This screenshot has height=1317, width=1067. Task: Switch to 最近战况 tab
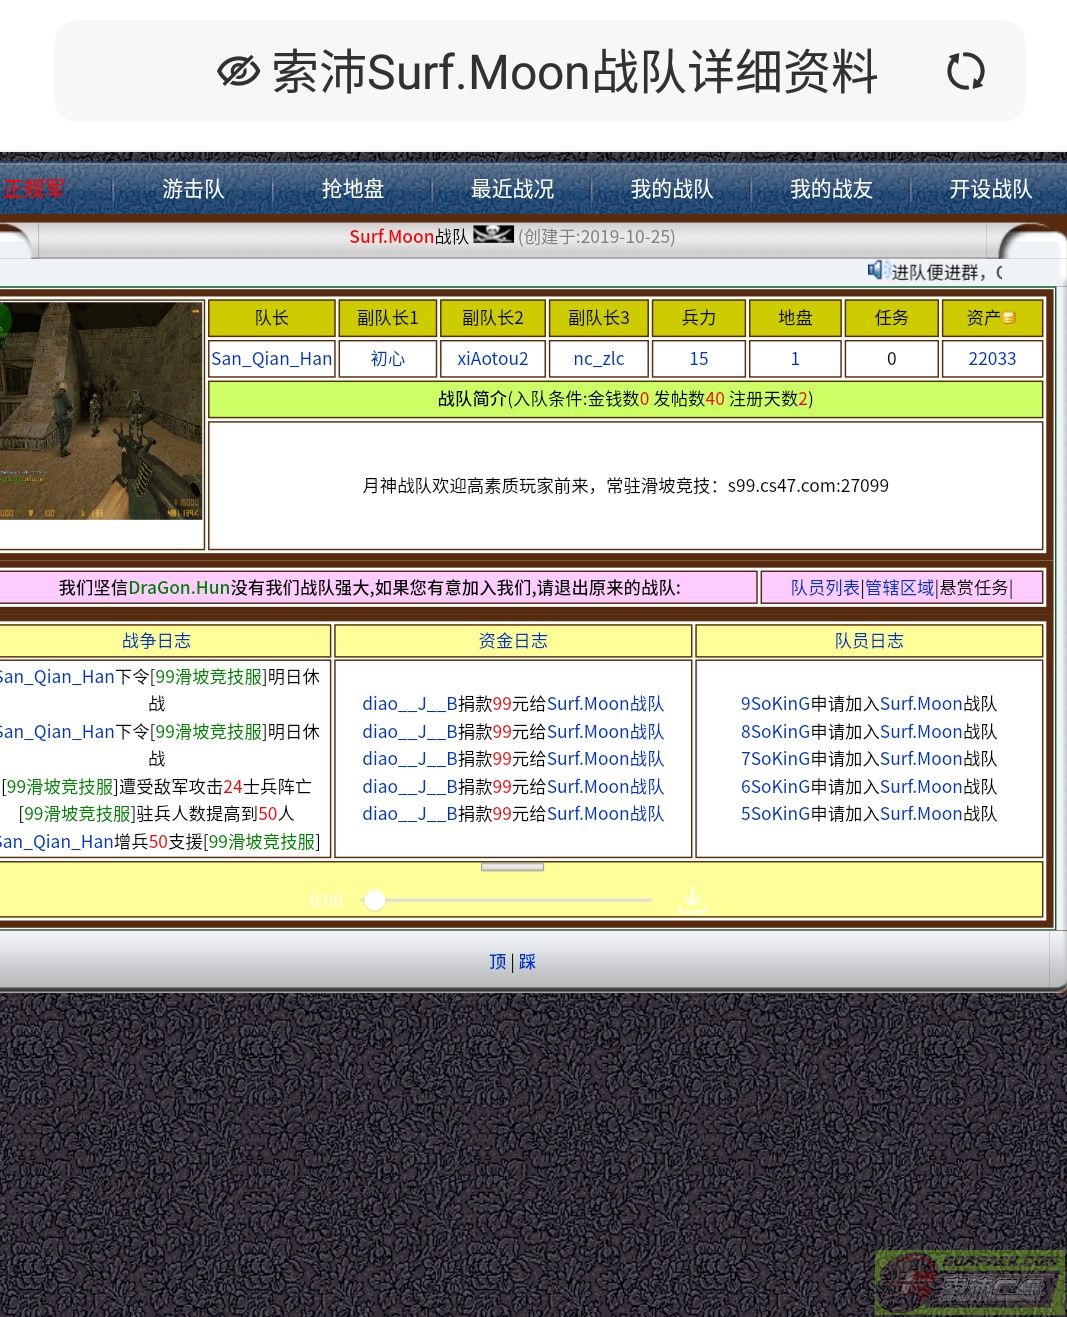512,188
